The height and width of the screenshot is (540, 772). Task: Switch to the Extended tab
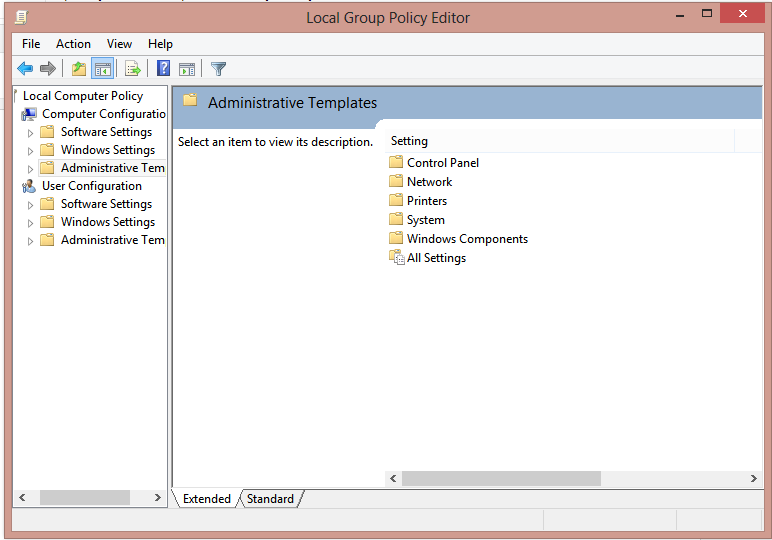pyautogui.click(x=207, y=499)
